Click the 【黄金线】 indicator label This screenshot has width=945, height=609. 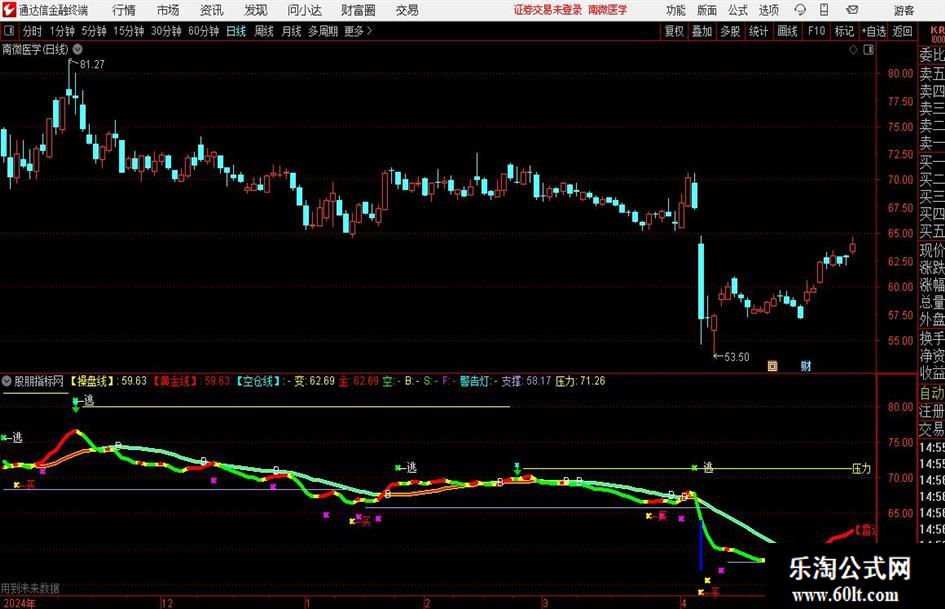(x=175, y=381)
